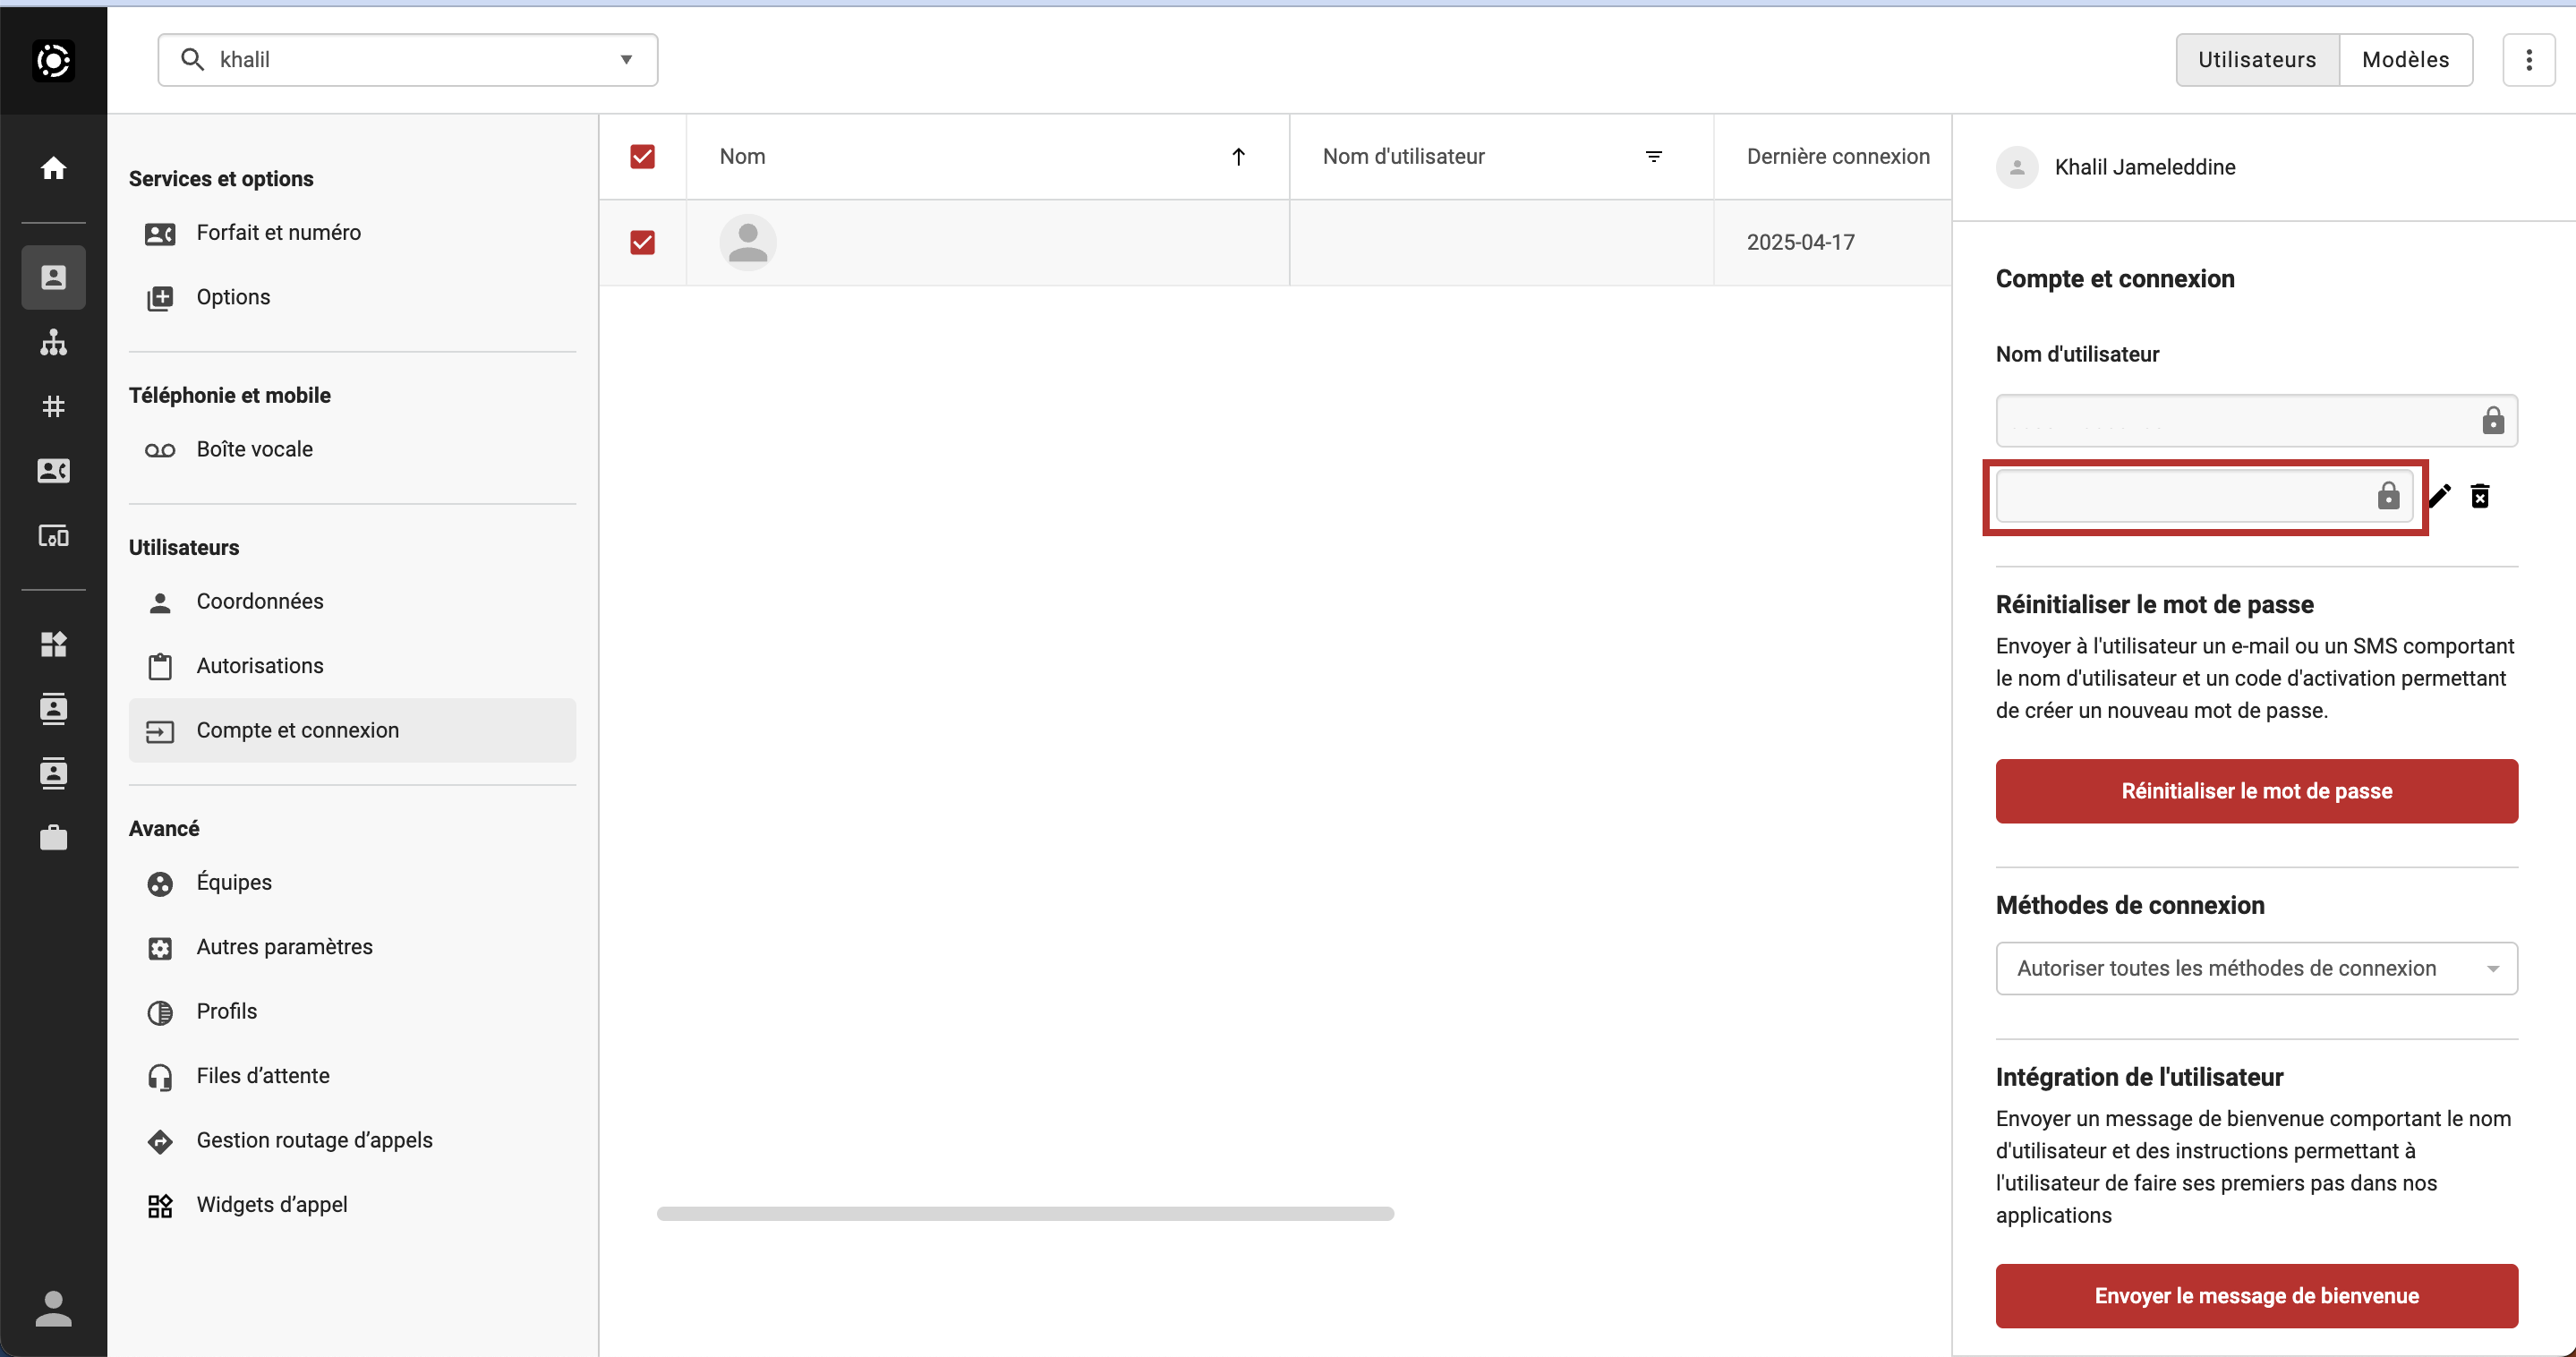
Task: Open Autres paramètres
Action: point(352,947)
